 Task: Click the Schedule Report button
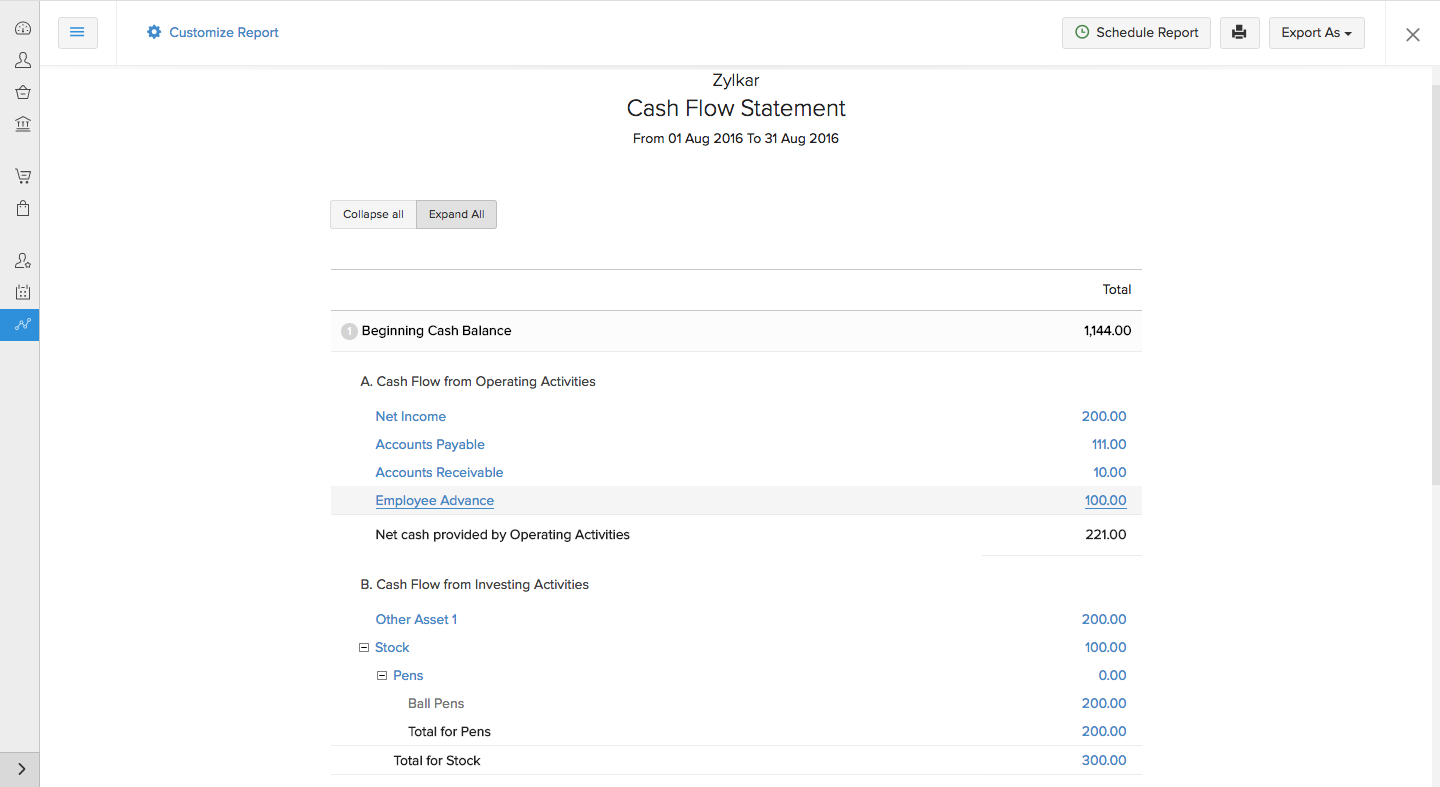(1136, 33)
